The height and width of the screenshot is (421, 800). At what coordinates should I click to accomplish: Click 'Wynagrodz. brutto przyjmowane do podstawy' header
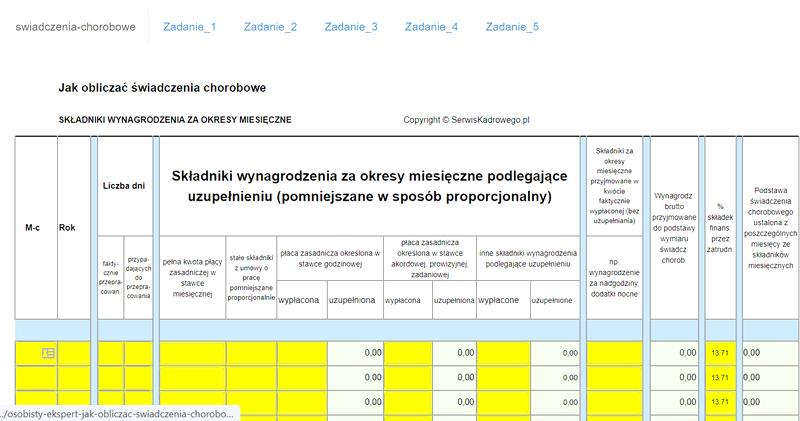coord(674,228)
